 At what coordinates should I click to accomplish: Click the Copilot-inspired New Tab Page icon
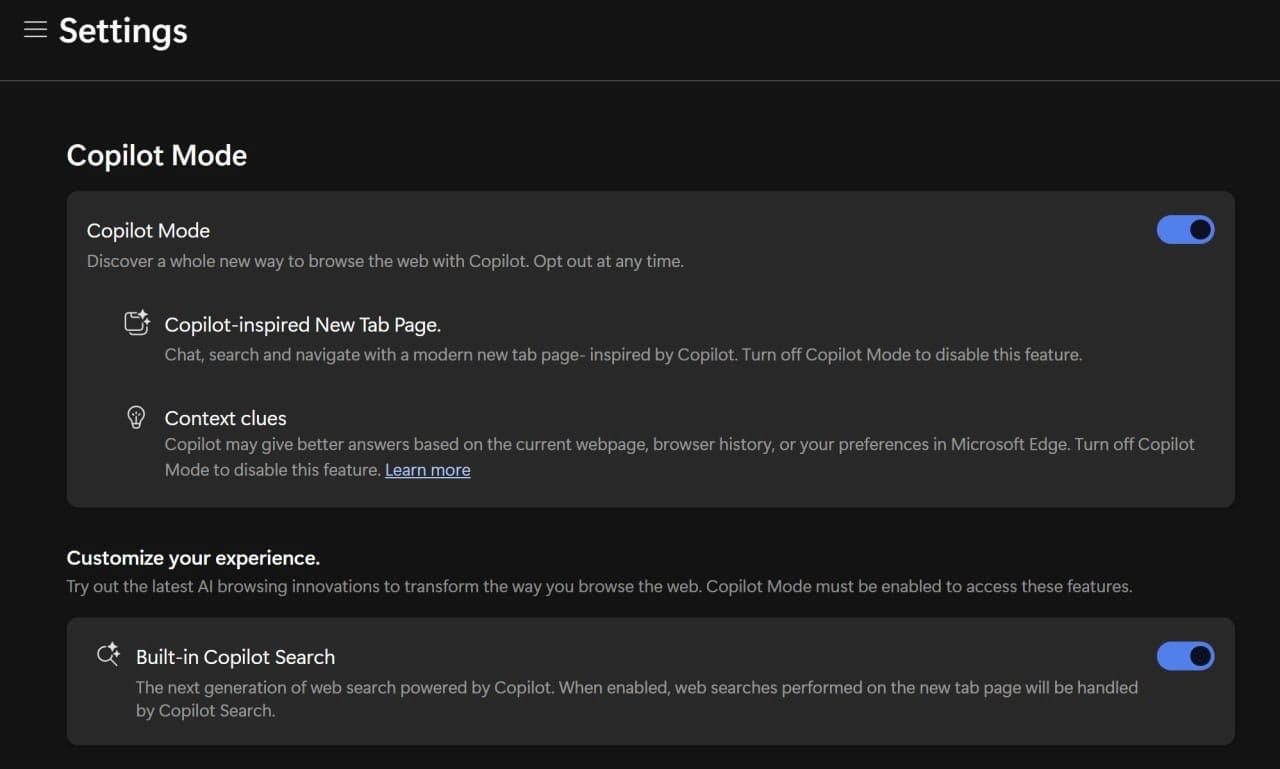pos(136,324)
